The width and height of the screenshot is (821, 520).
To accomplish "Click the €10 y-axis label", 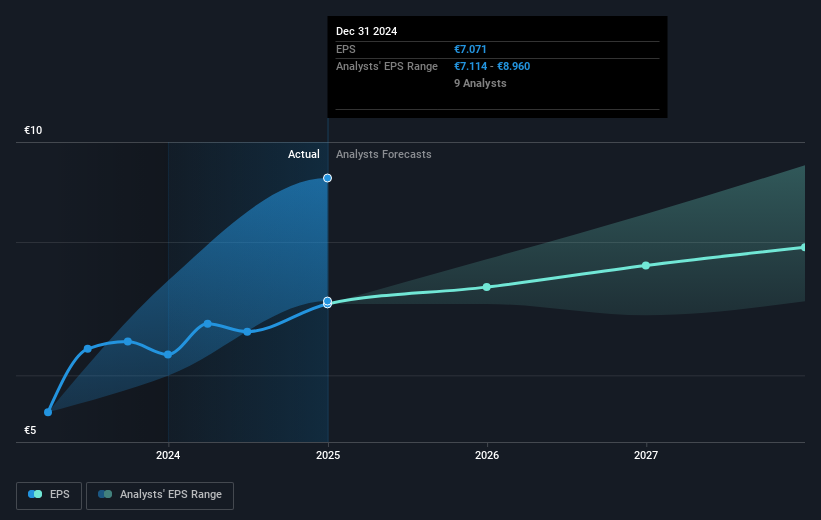I will click(x=33, y=130).
